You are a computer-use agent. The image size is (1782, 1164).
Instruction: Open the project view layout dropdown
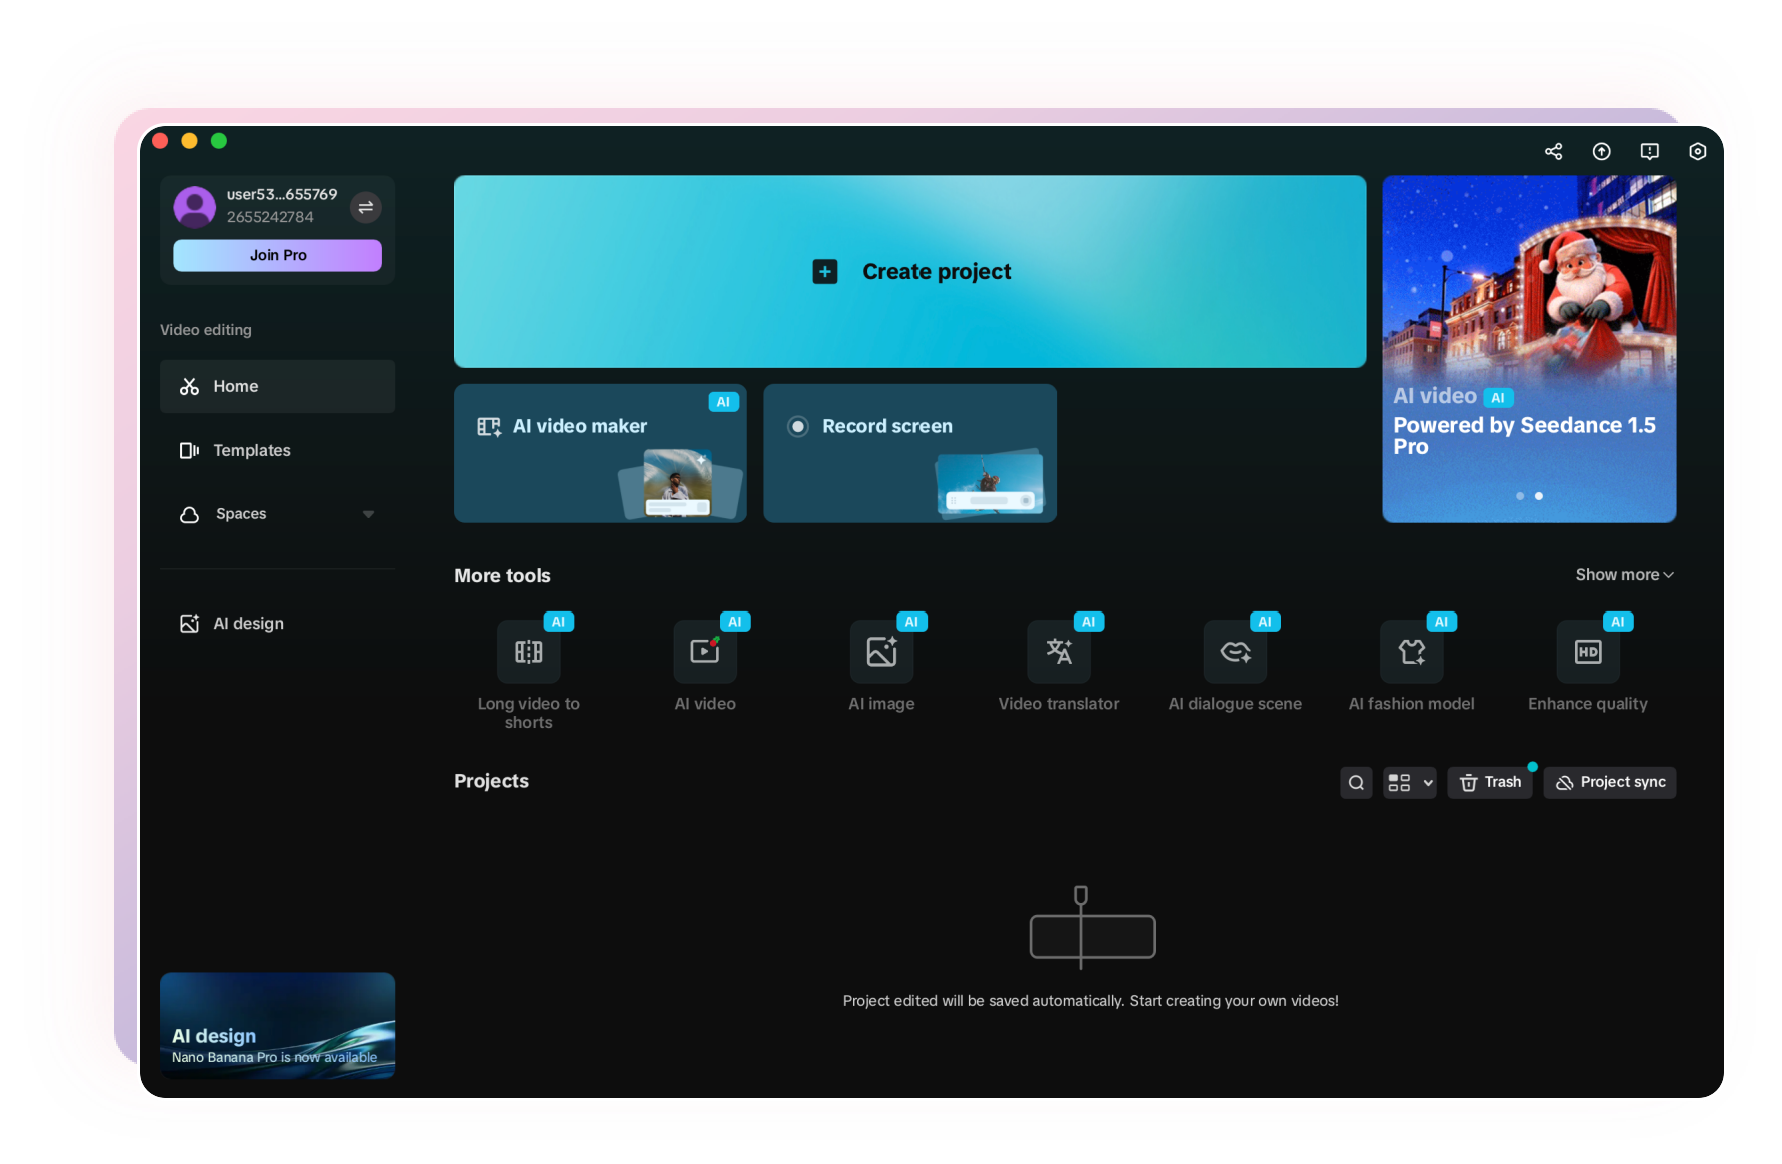click(1409, 782)
